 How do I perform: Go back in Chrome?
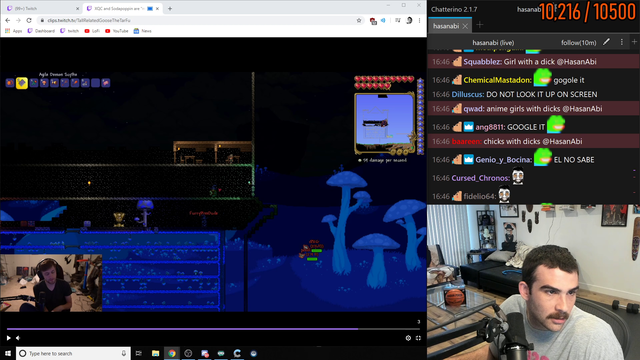click(x=8, y=20)
